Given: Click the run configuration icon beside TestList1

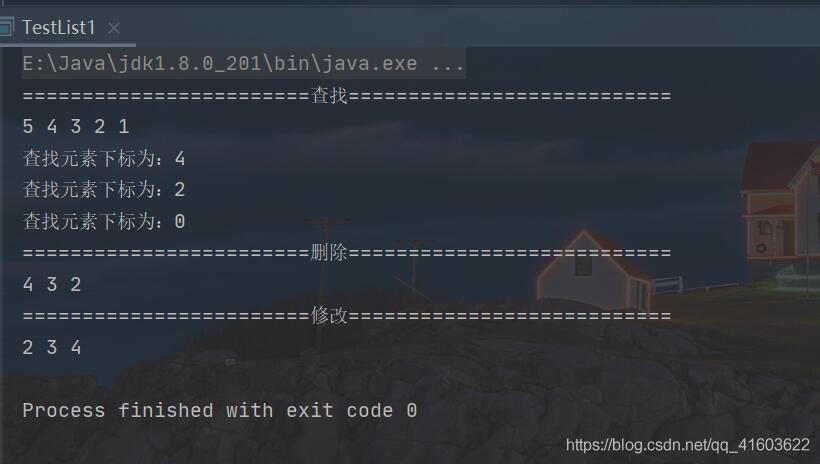Looking at the screenshot, I should pyautogui.click(x=6, y=27).
